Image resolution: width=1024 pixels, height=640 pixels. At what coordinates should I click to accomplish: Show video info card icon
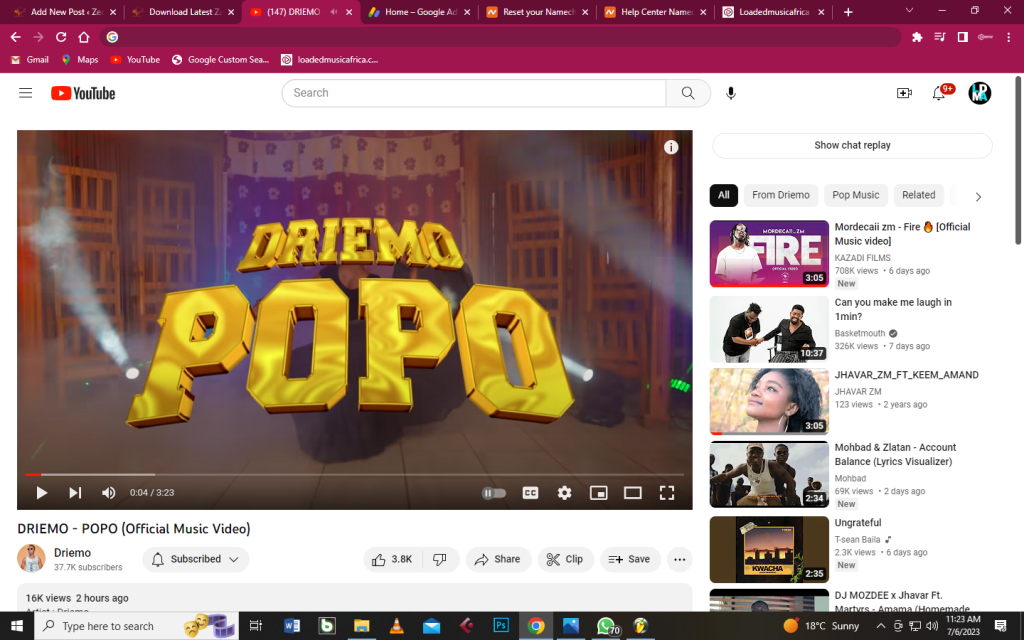pos(671,147)
